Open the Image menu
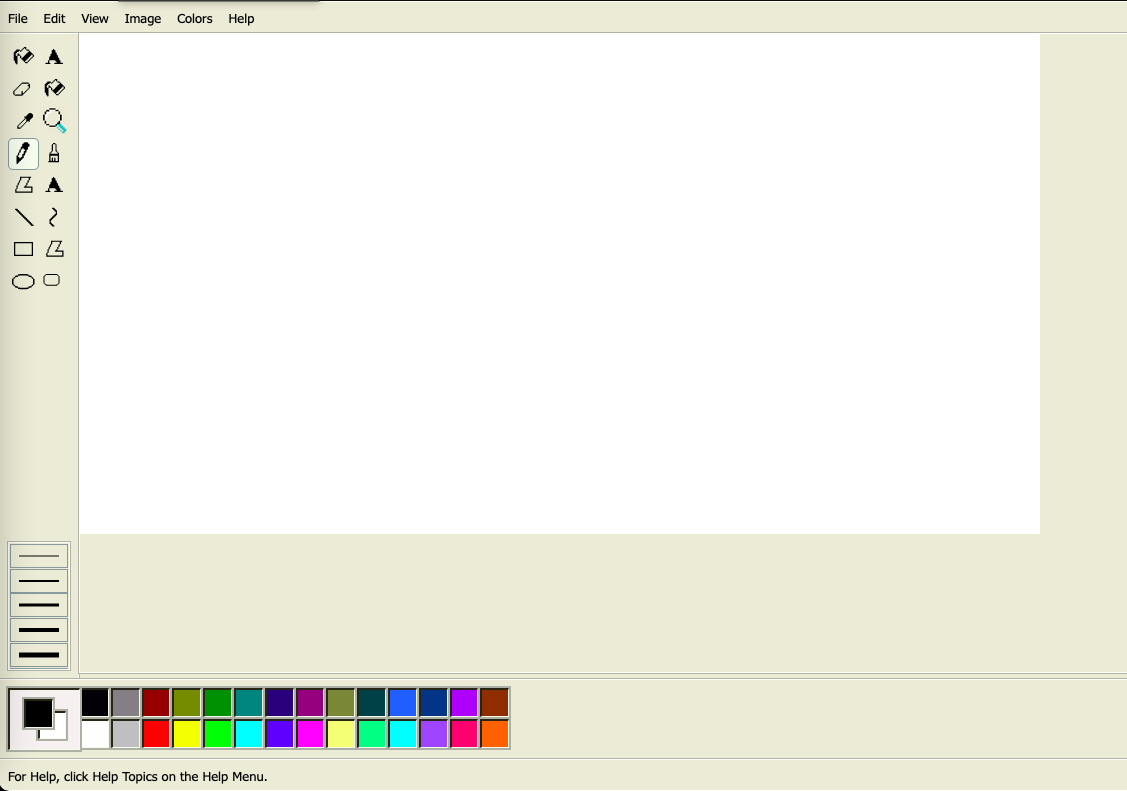Screen dimensions: 1127x791 pos(142,18)
